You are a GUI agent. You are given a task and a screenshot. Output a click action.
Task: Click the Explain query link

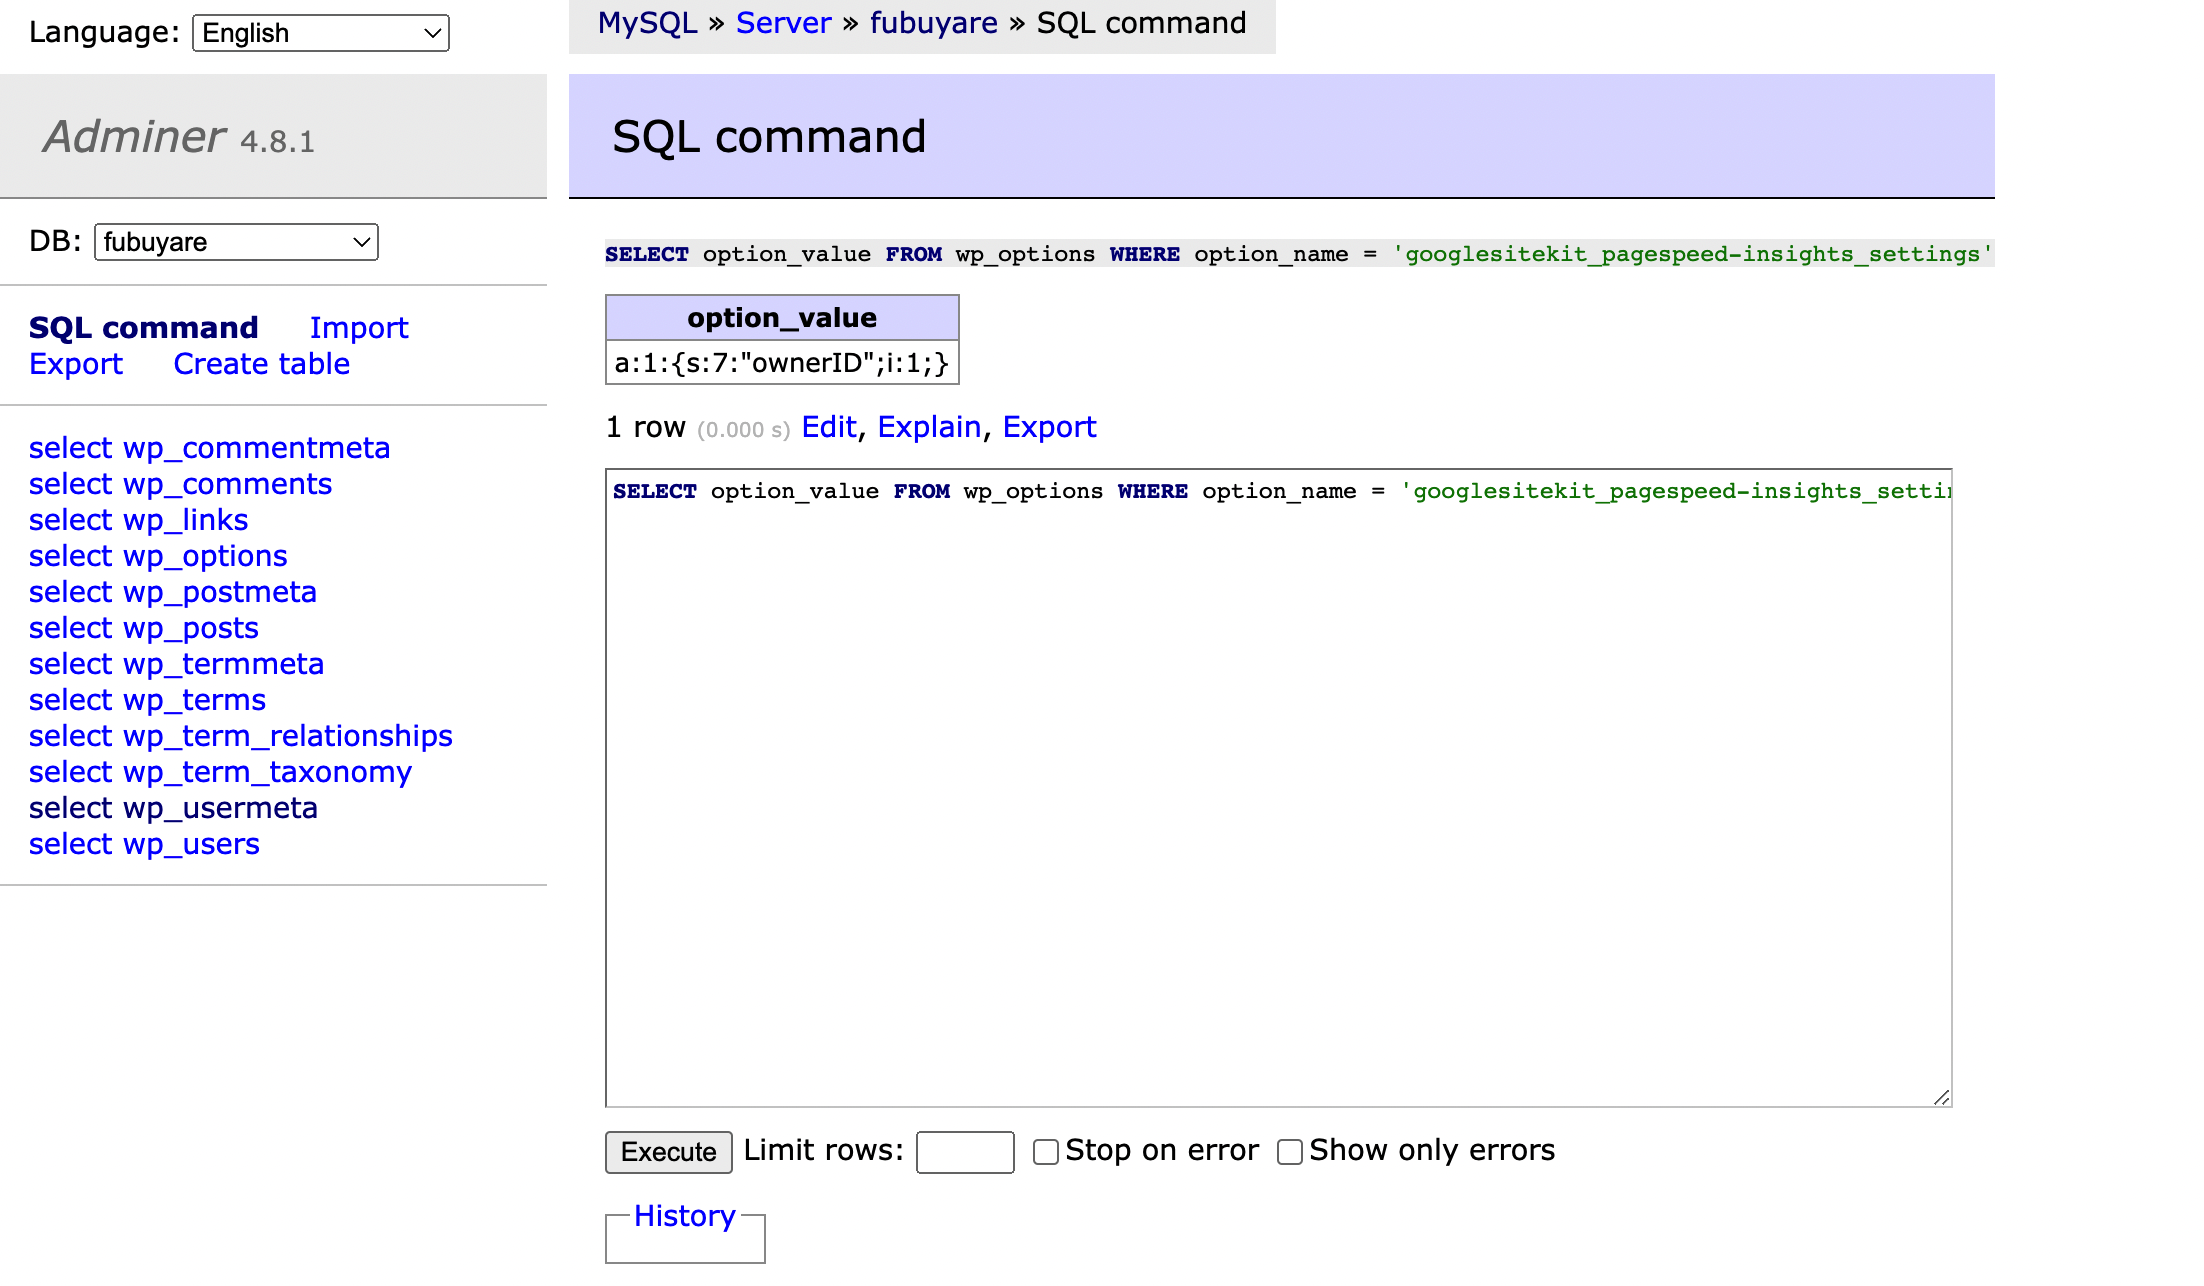(x=928, y=428)
